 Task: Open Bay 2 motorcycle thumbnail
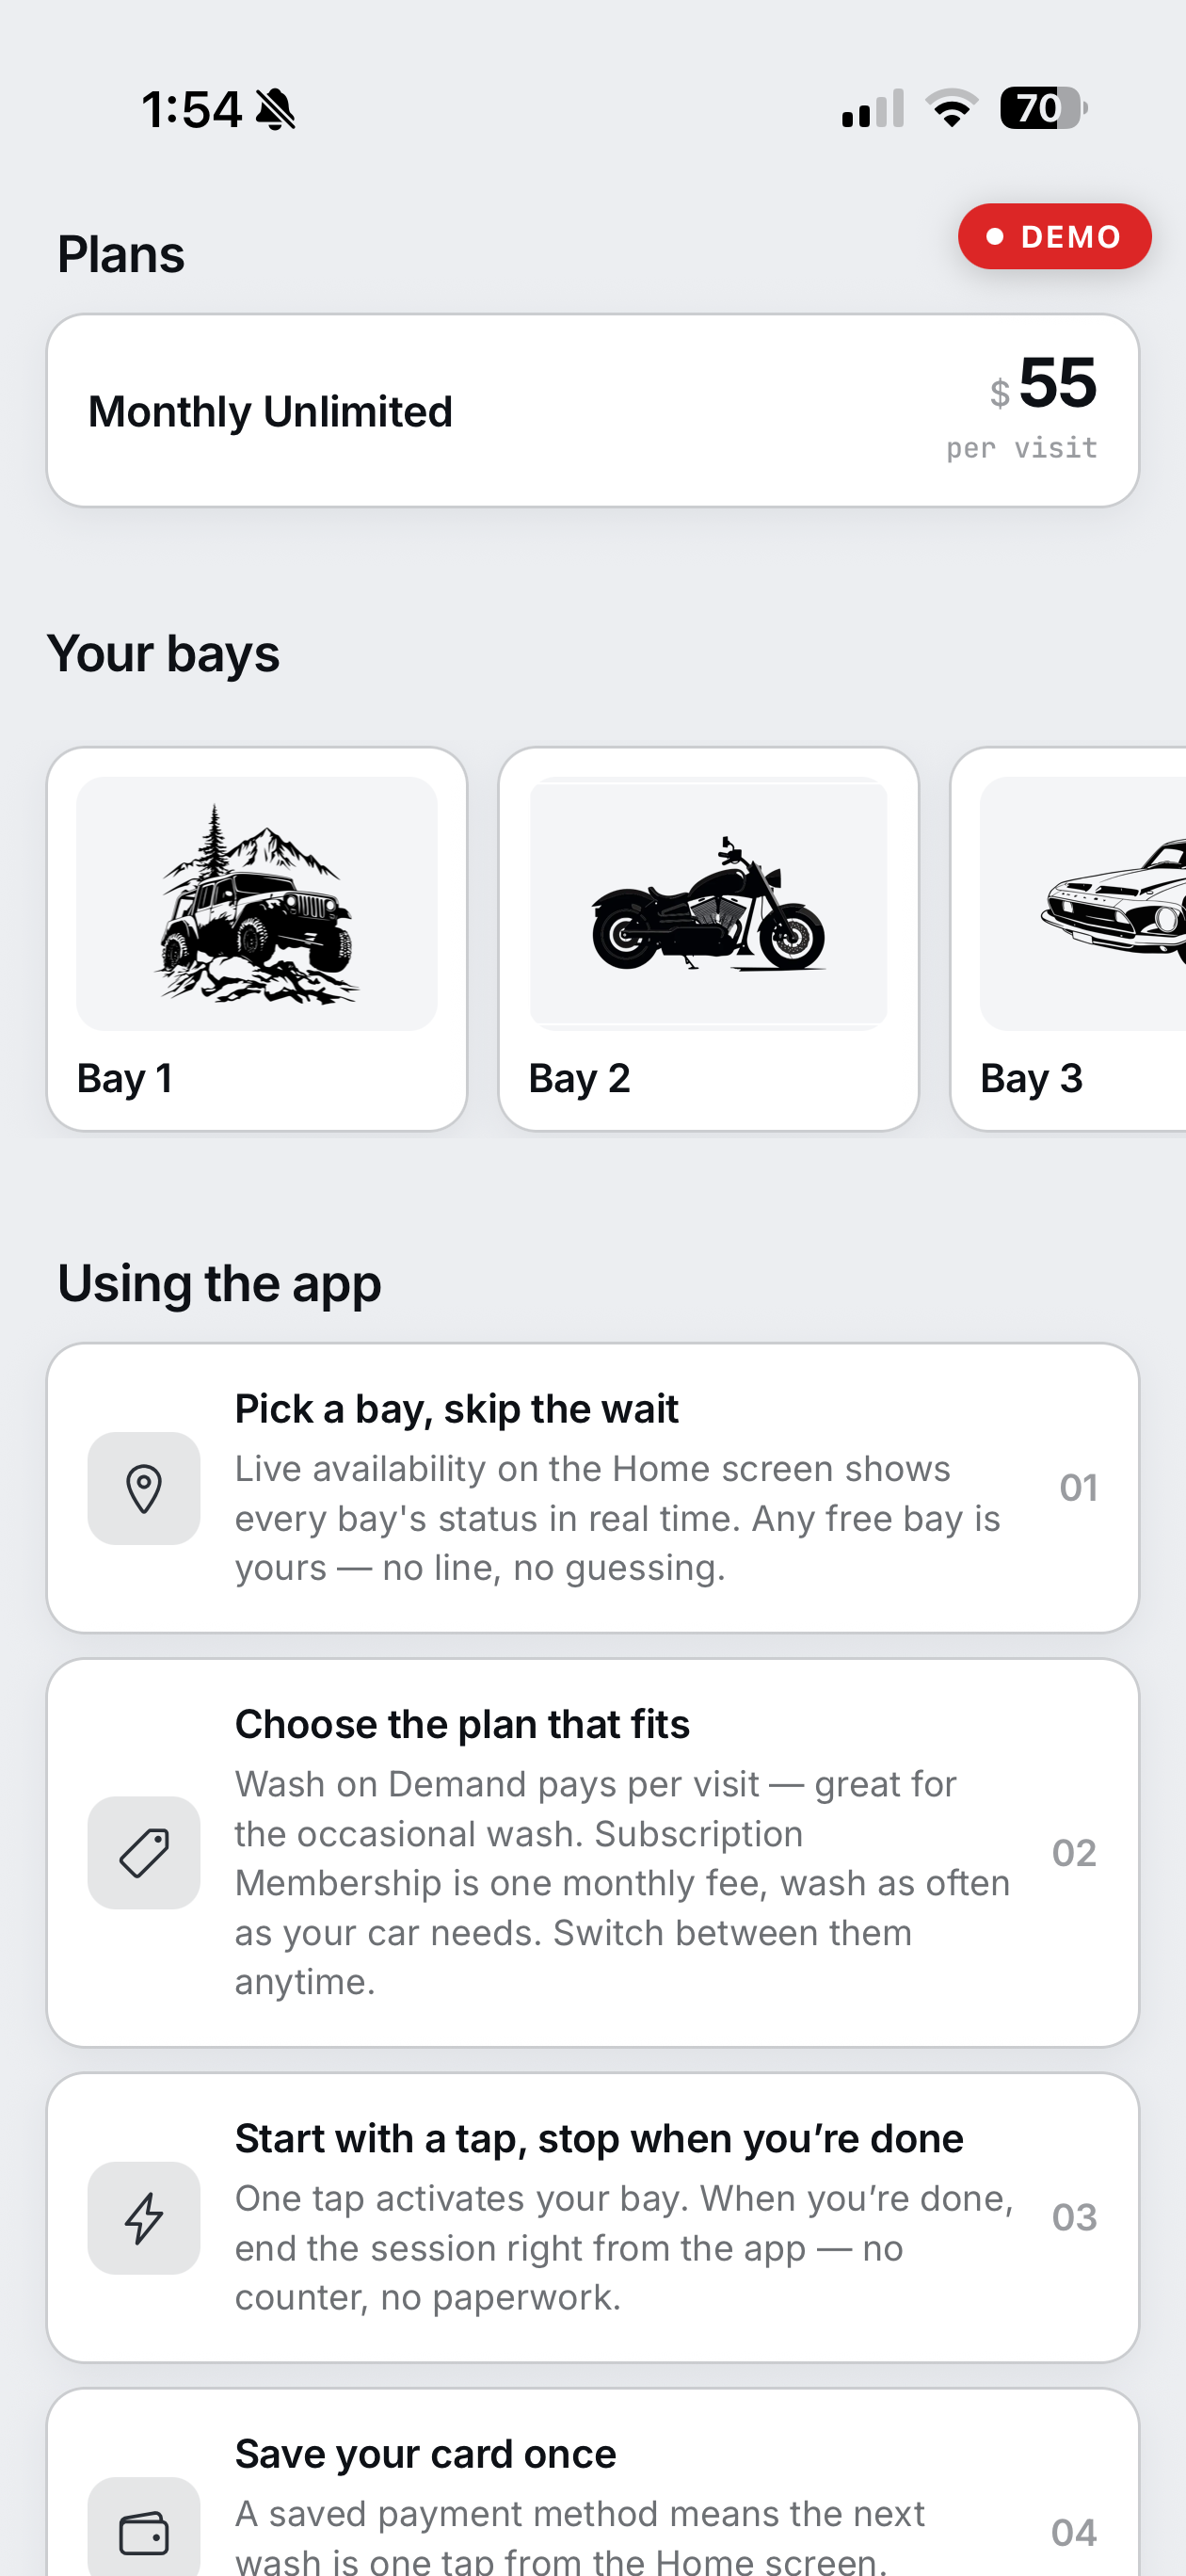[x=709, y=904]
